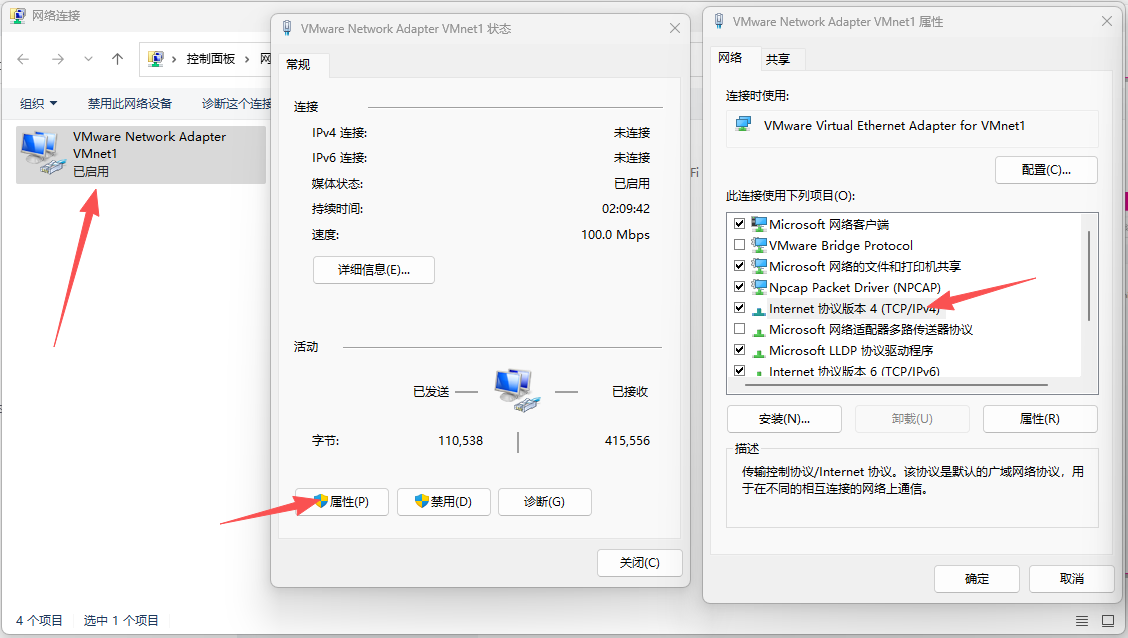Click the shield icon on 禁用(D) button
1128x638 pixels.
coord(422,501)
